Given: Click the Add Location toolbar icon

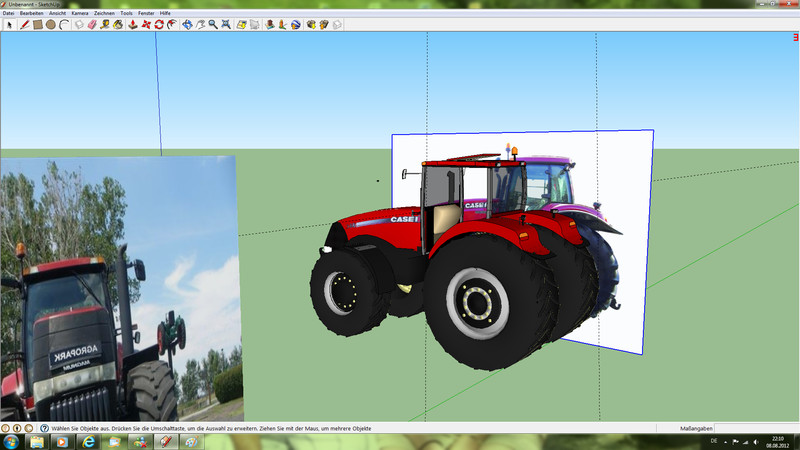Looking at the screenshot, I should (x=241, y=24).
